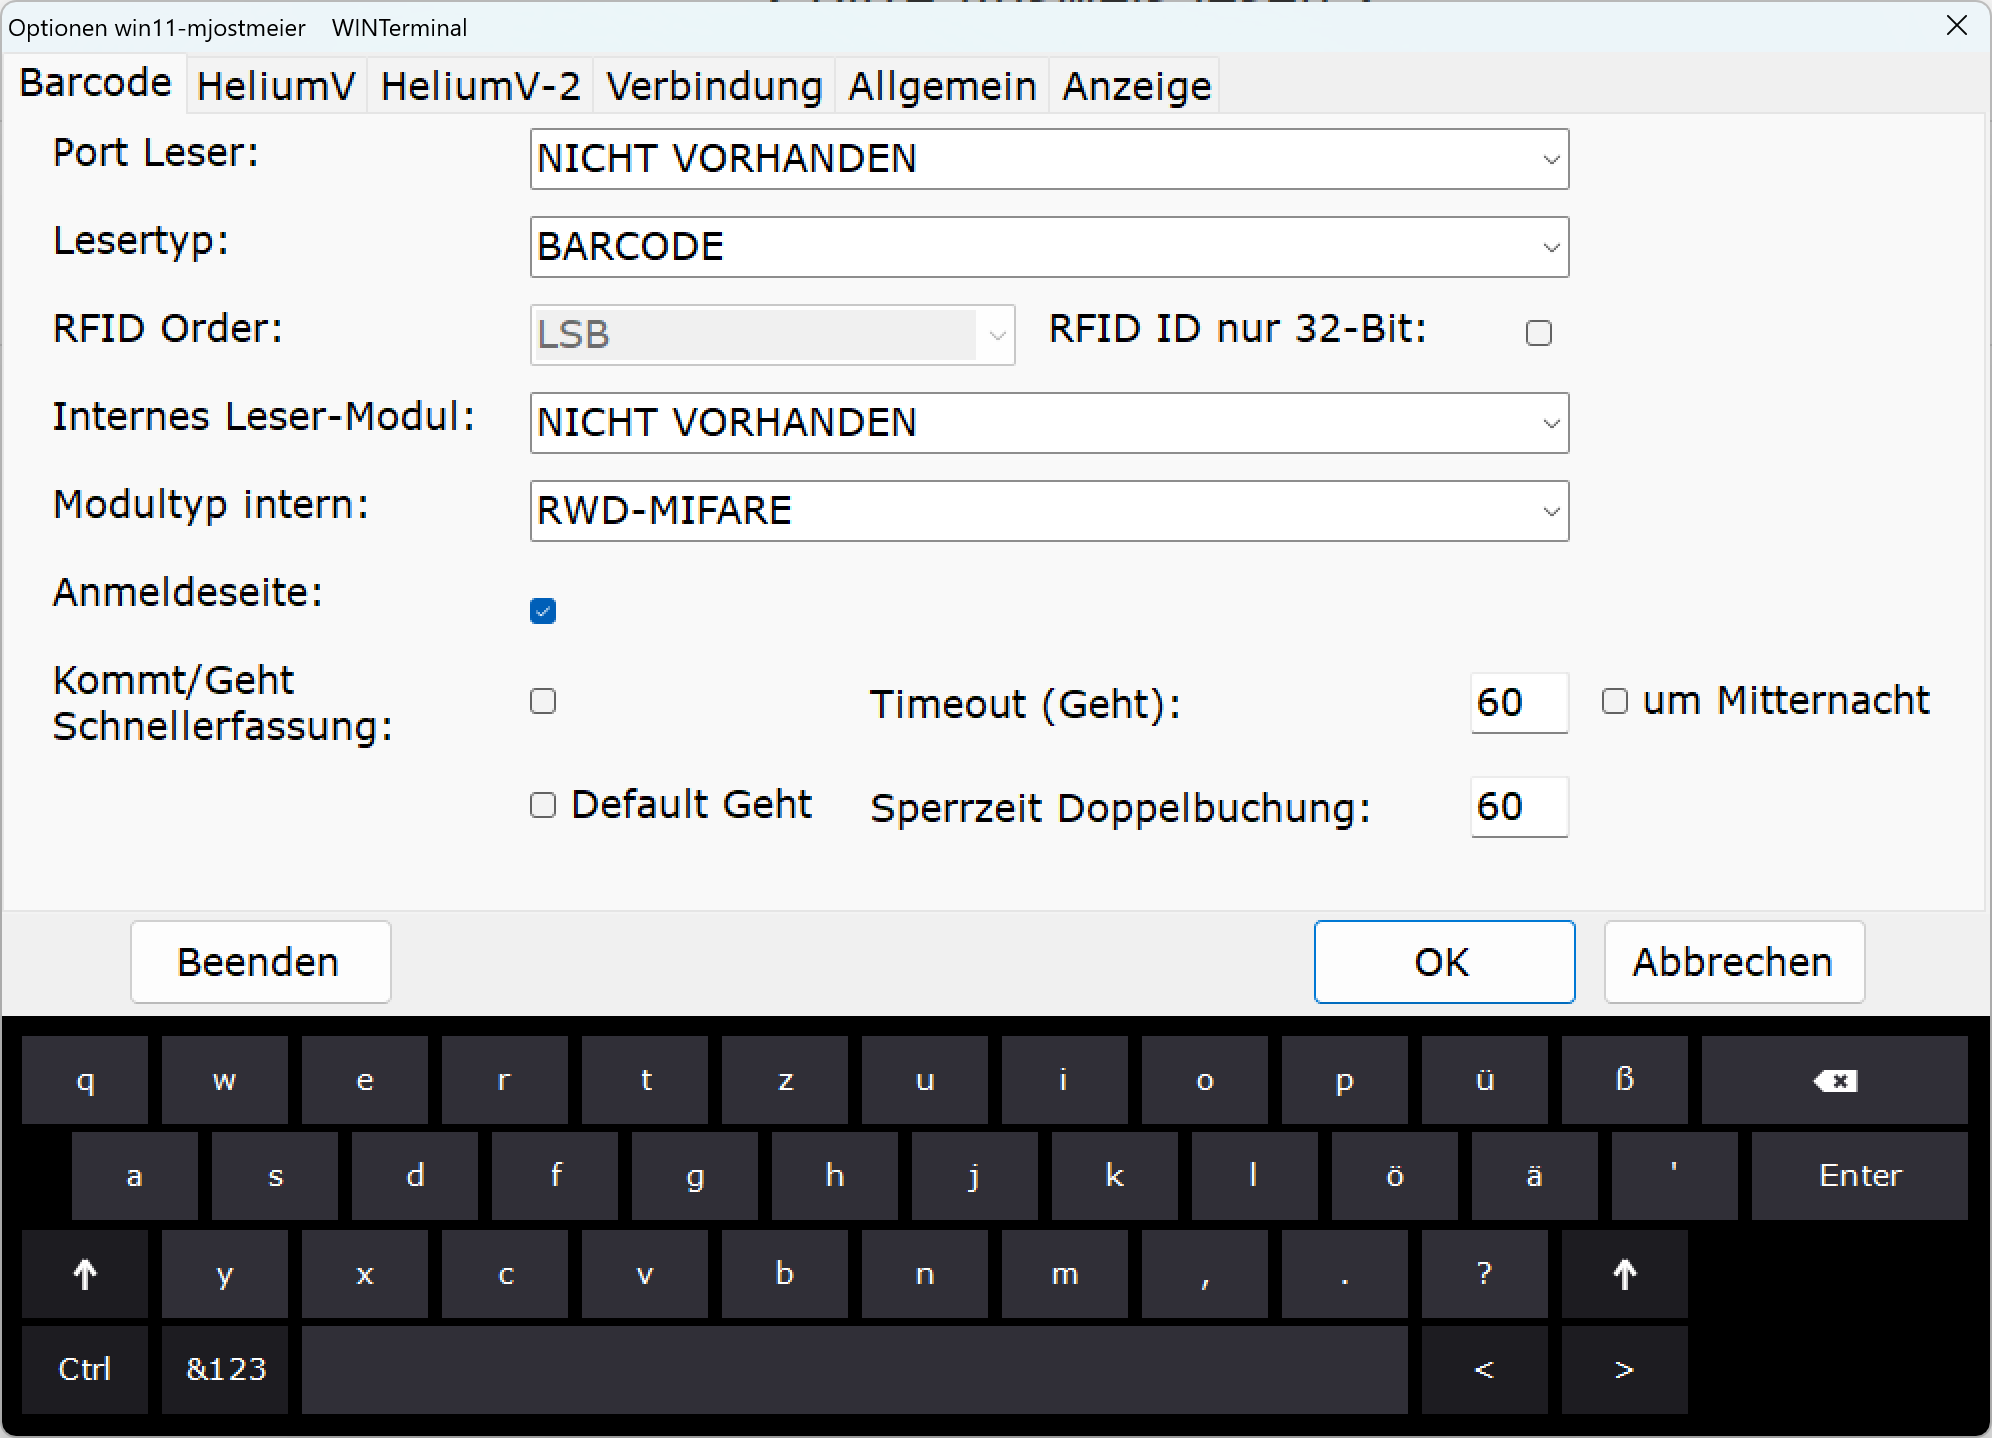Cancel with the Abbrechen button
Screen dimensions: 1992x1438
click(1733, 962)
